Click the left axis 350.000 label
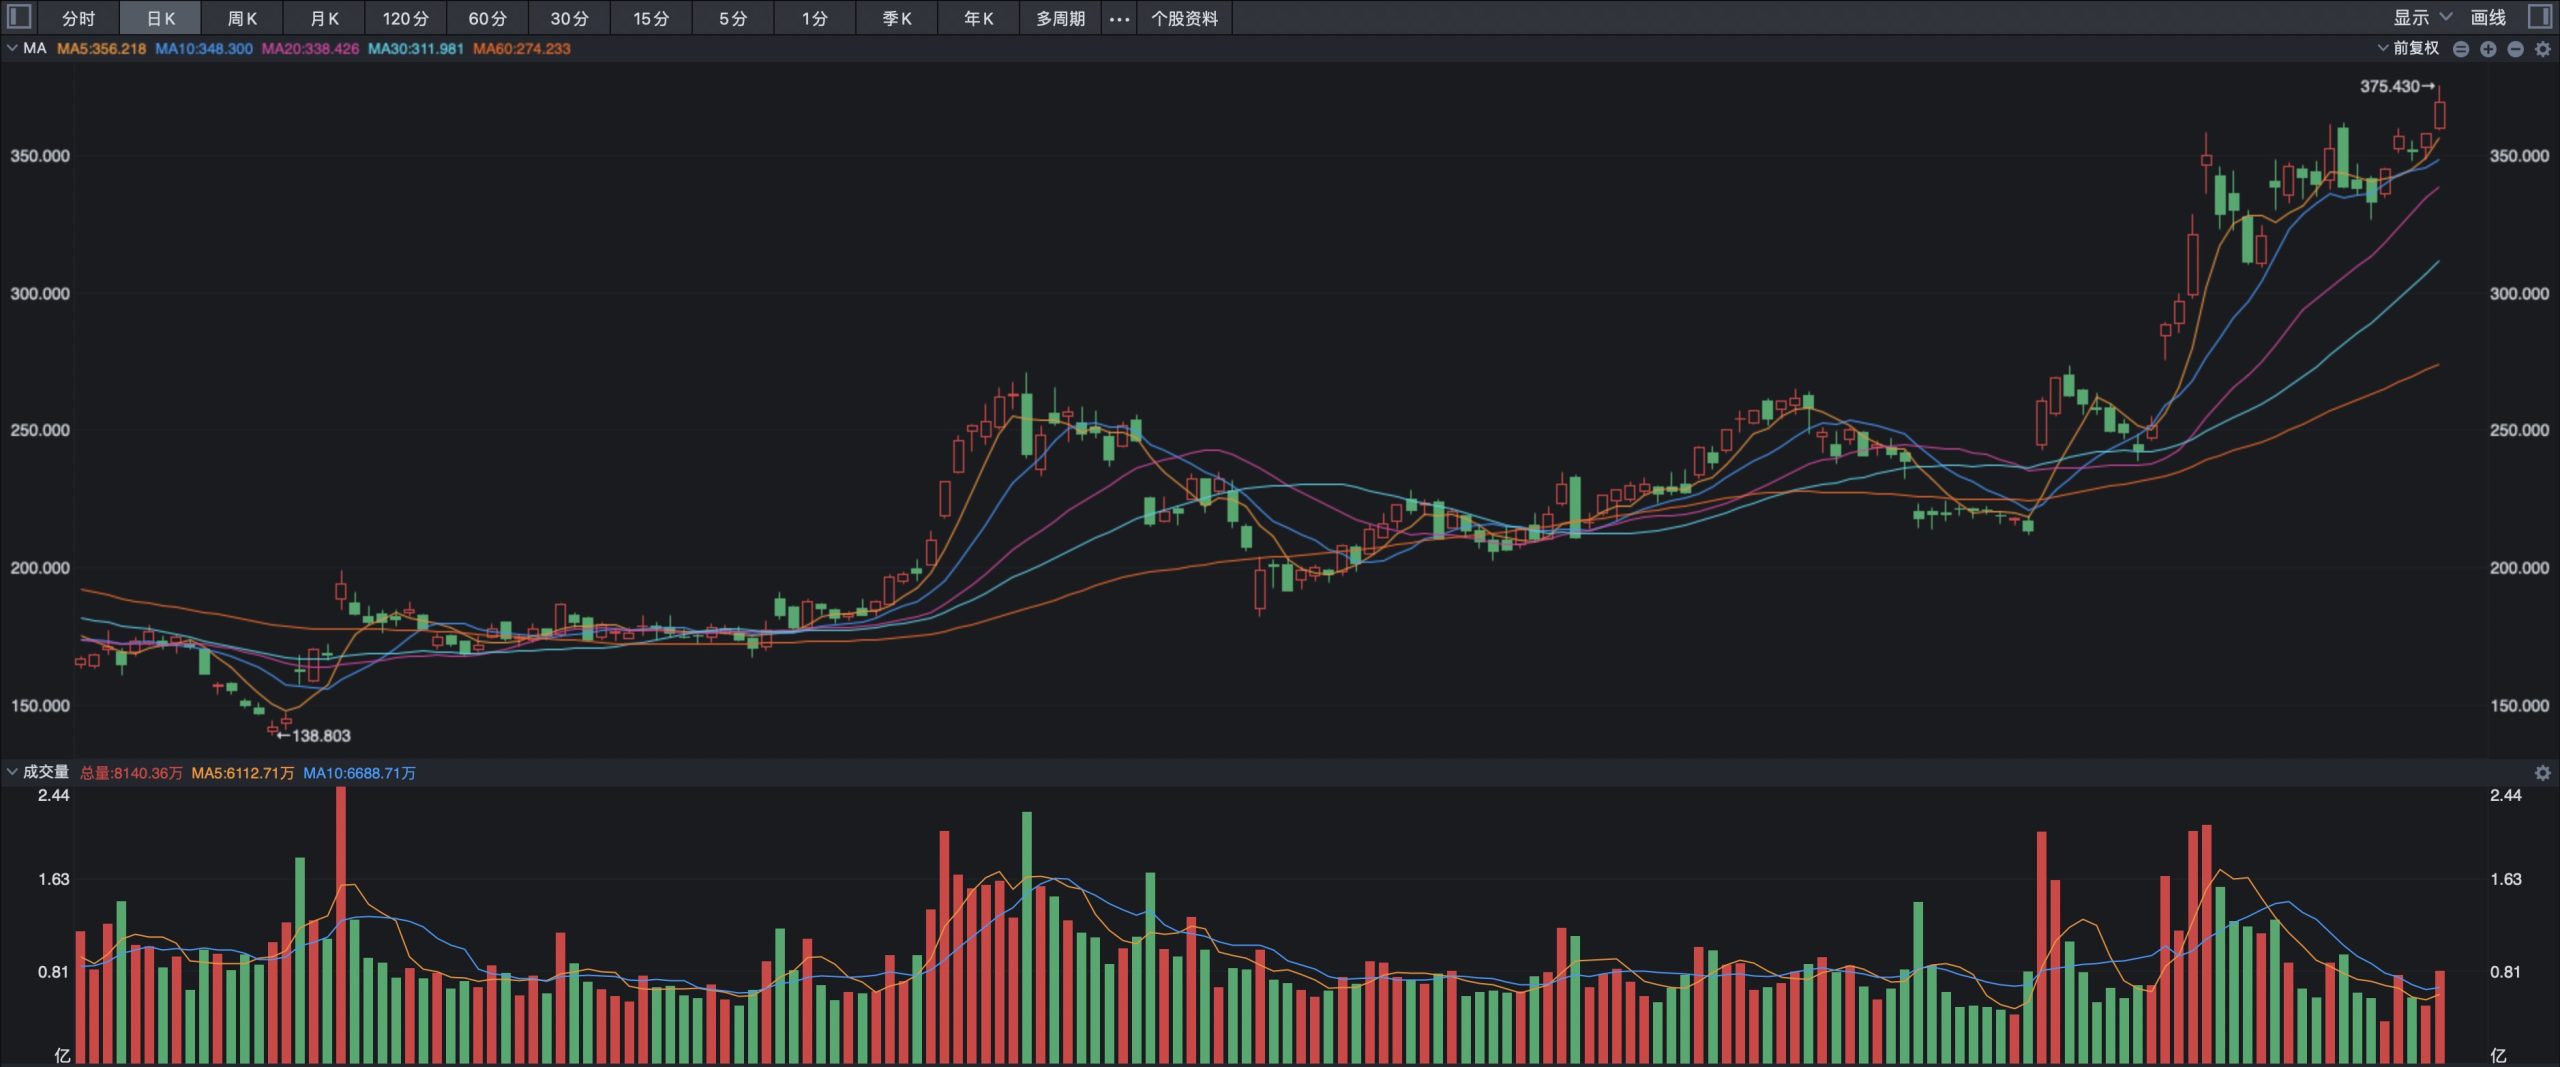This screenshot has width=2560, height=1067. pos(40,156)
